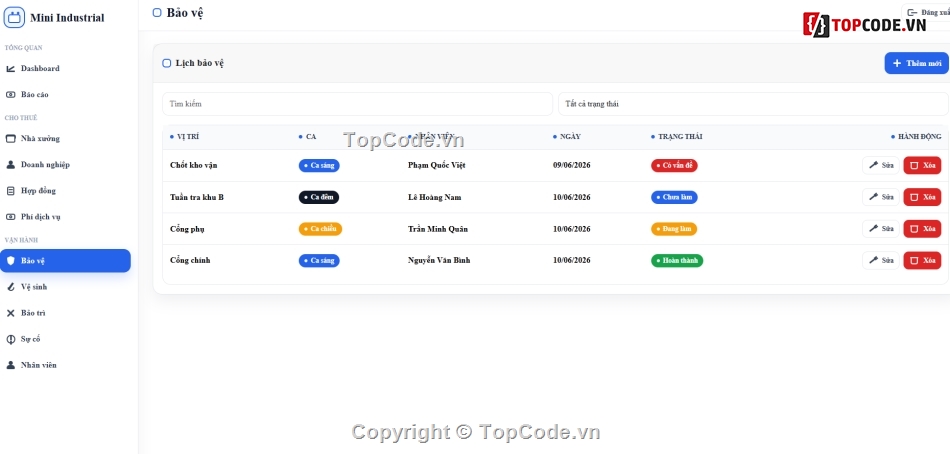
Task: Click Ca sáng badge in Cổng chính row
Action: click(319, 261)
